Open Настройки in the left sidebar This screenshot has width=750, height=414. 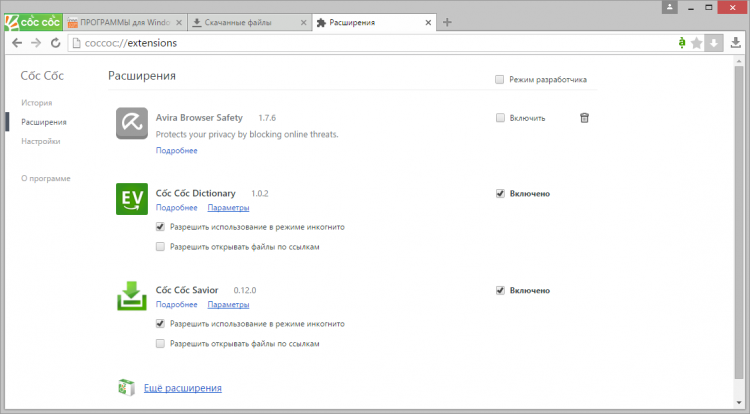click(x=40, y=141)
